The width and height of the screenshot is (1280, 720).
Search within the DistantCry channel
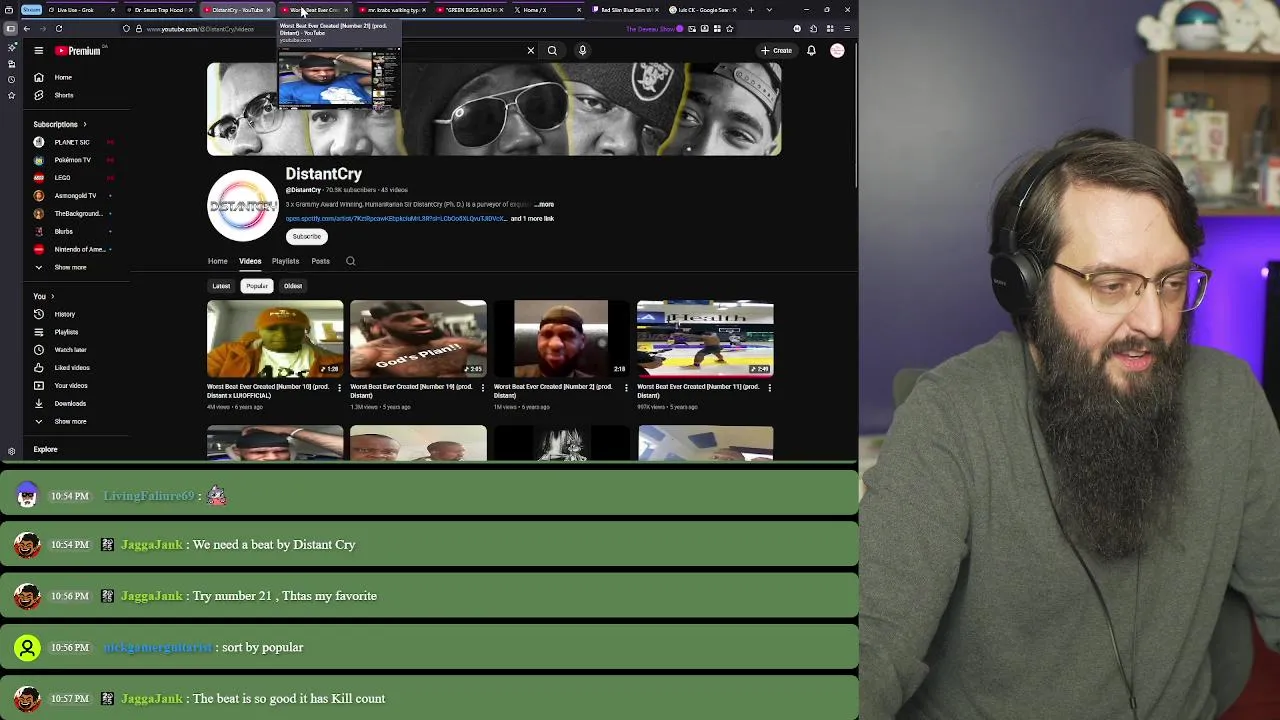(x=350, y=261)
